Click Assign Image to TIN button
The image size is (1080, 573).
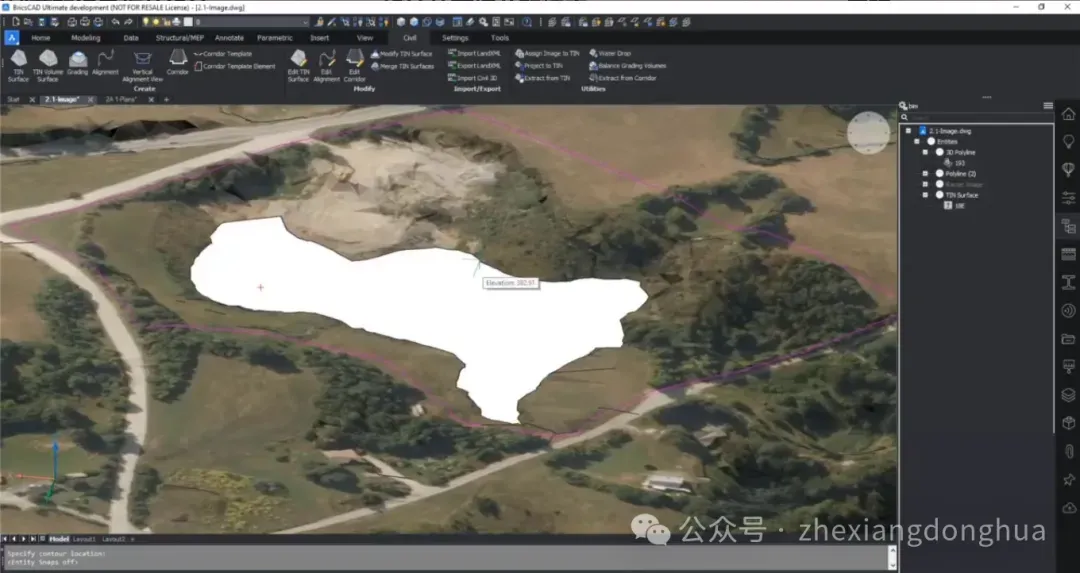pos(548,53)
